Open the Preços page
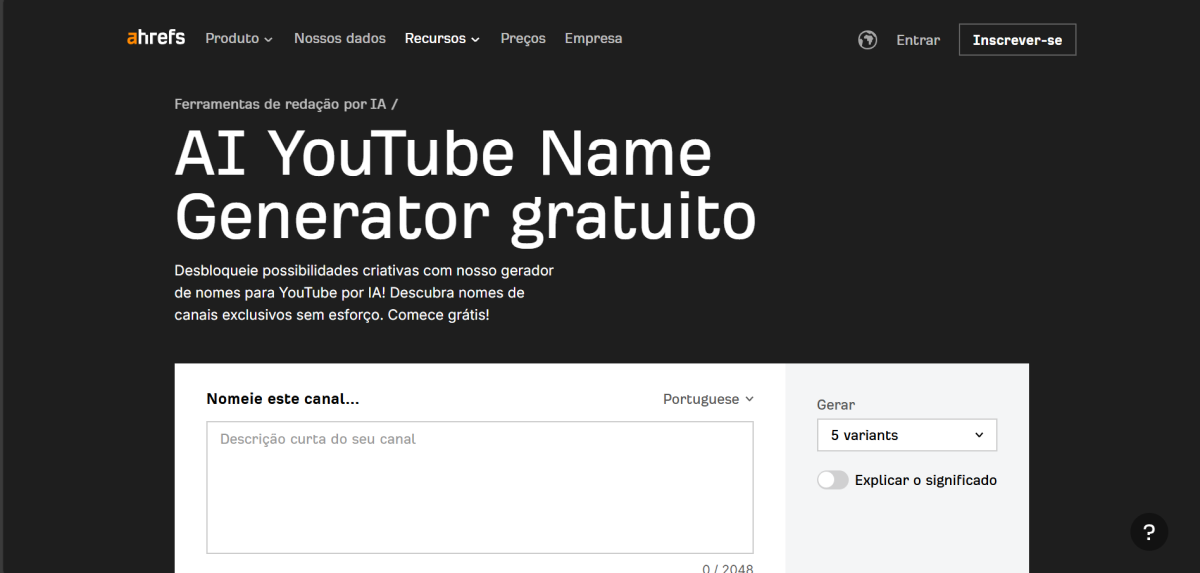The width and height of the screenshot is (1200, 573). 523,38
